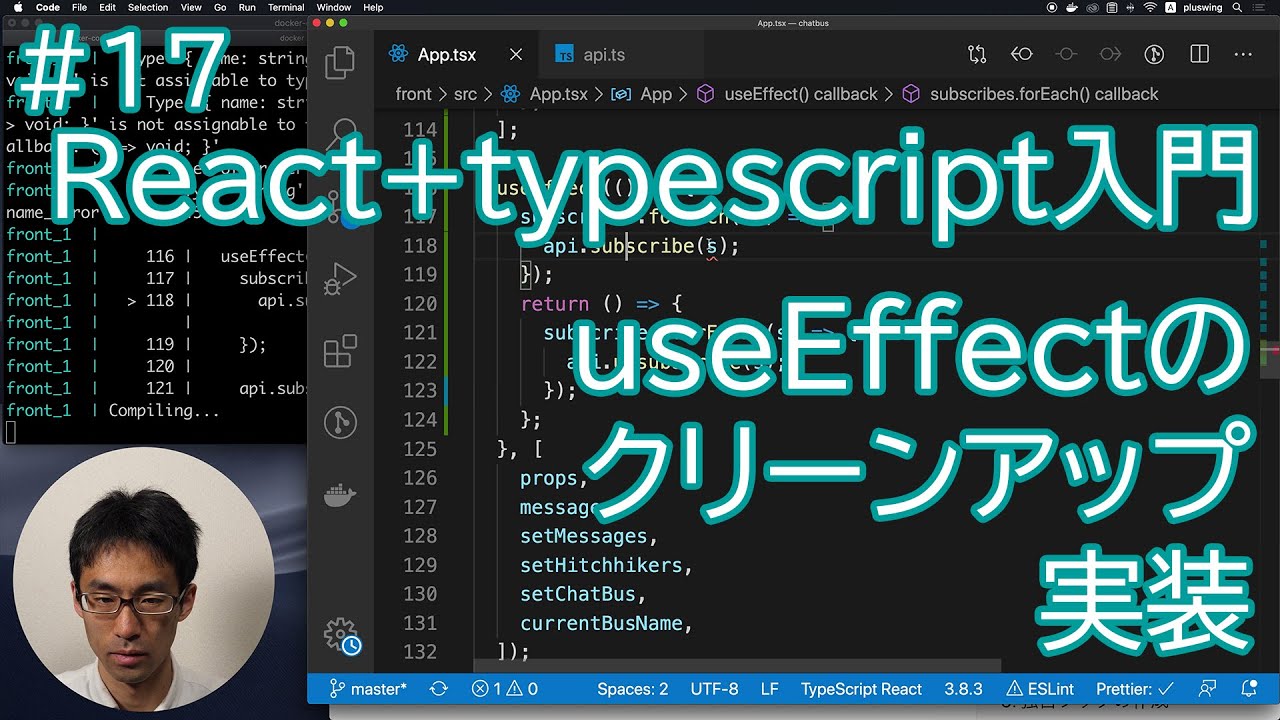Open Problems via errors and warnings indicator

pos(505,689)
